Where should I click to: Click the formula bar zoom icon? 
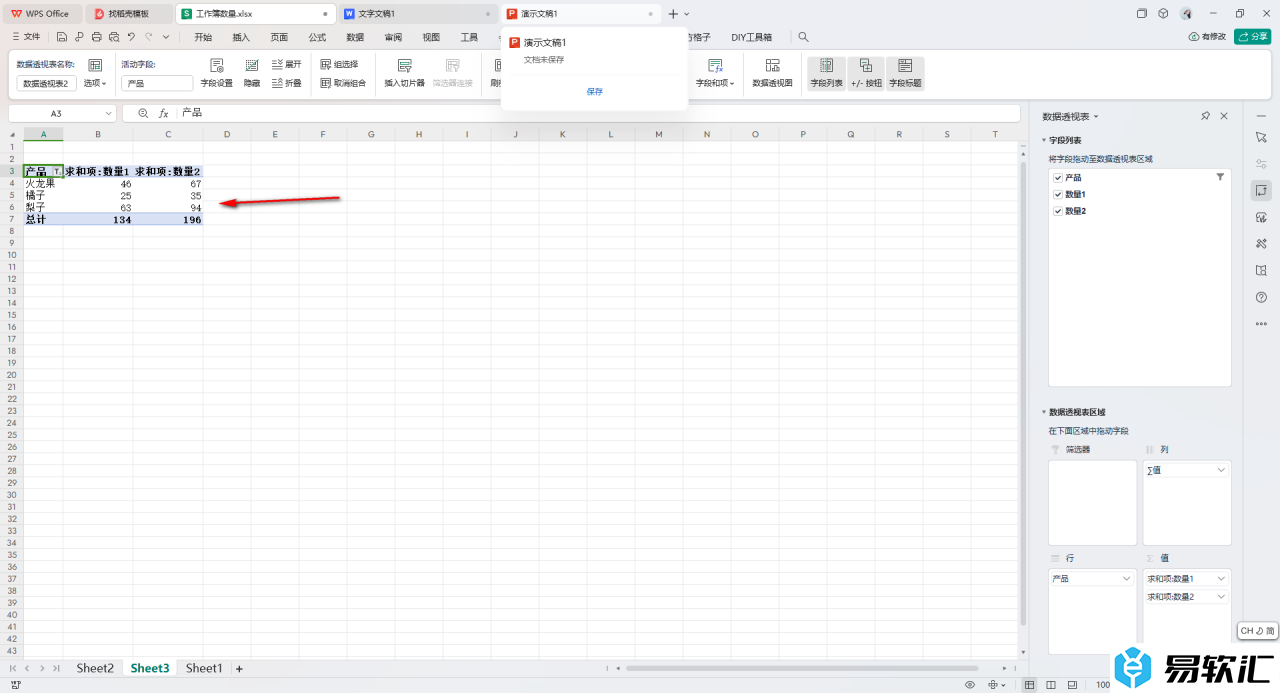click(x=143, y=114)
